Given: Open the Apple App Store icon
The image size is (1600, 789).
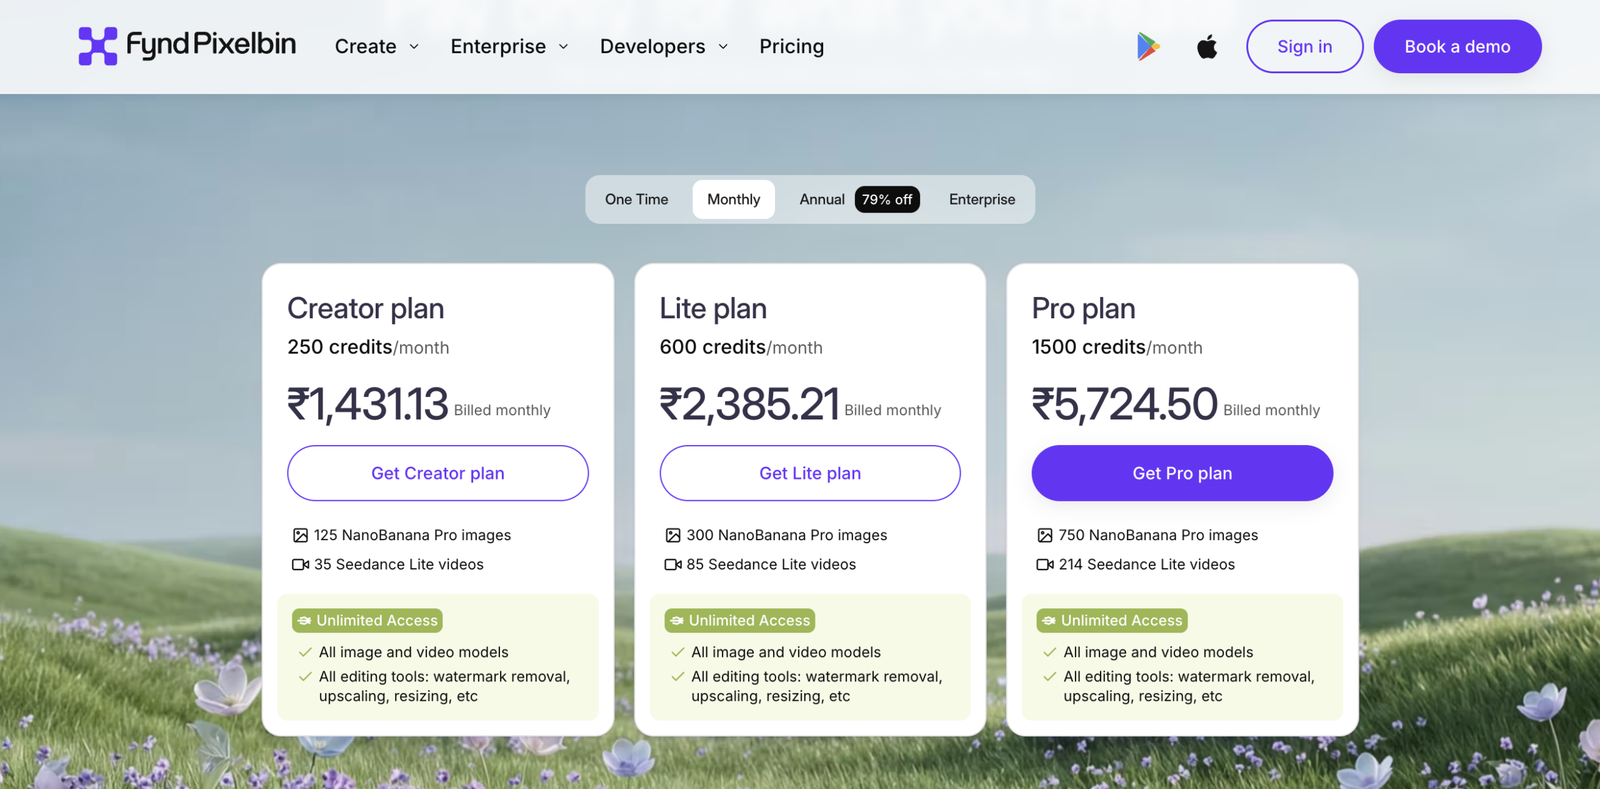Looking at the screenshot, I should pyautogui.click(x=1207, y=46).
